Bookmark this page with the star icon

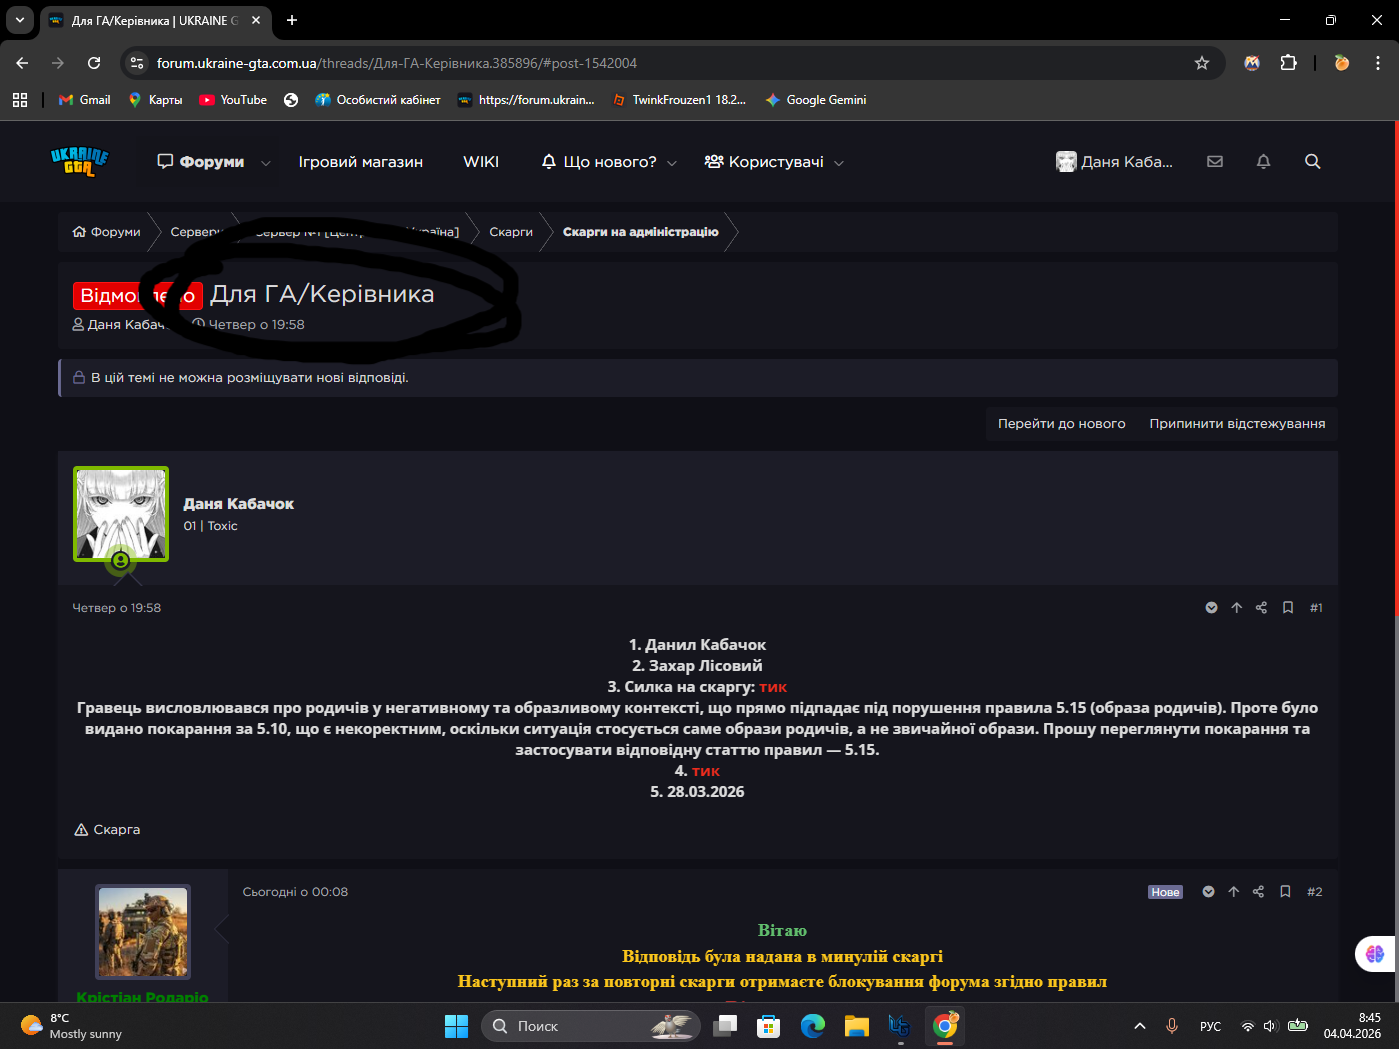1202,63
